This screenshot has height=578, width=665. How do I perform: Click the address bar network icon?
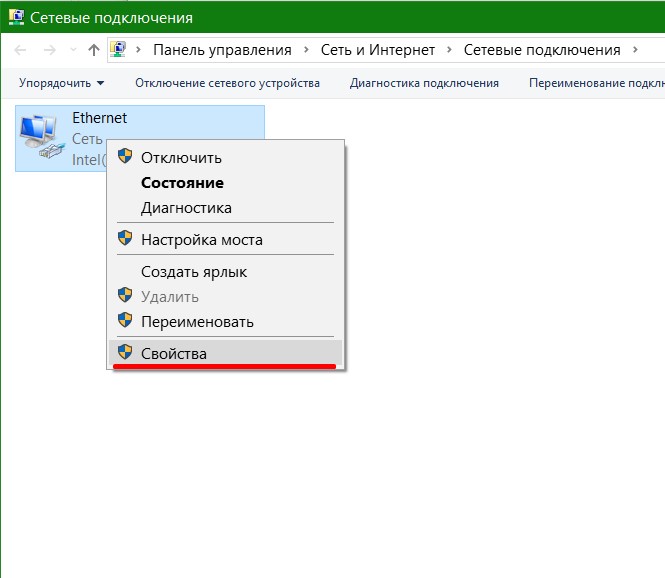(x=118, y=50)
